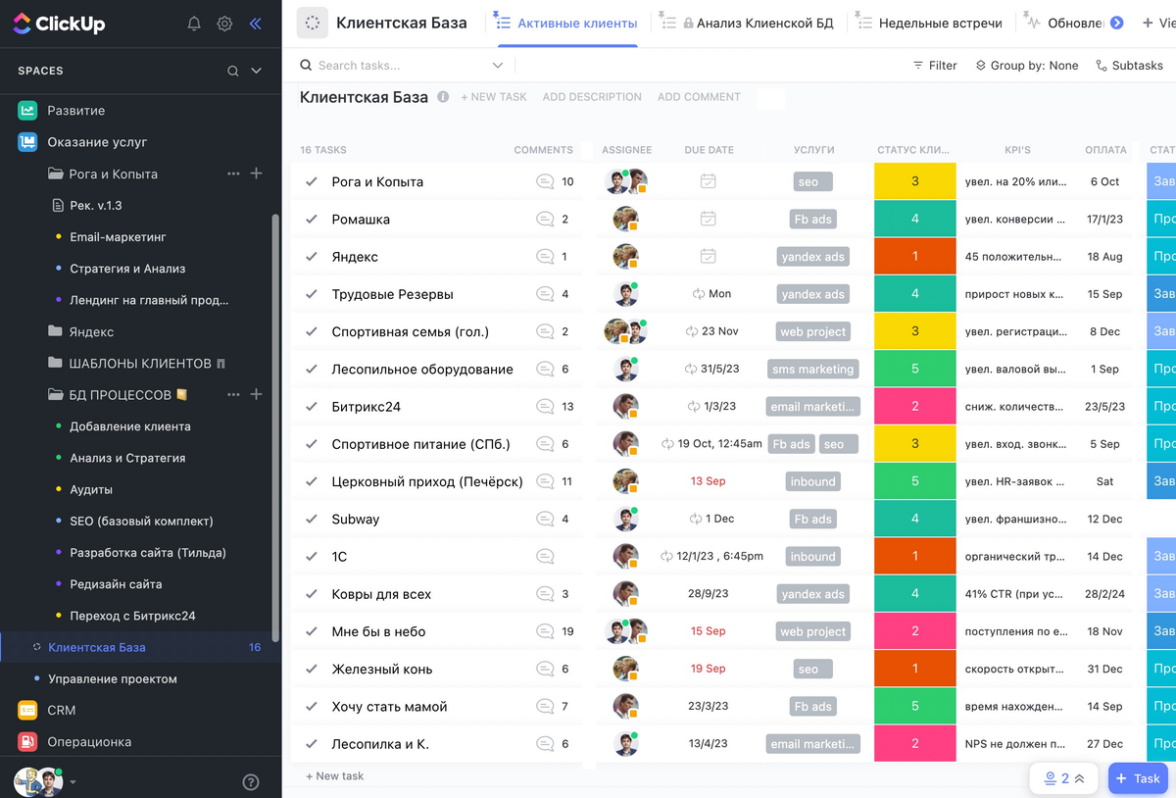Image resolution: width=1176 pixels, height=798 pixels.
Task: Open comments icon for 1C task
Action: (x=545, y=556)
